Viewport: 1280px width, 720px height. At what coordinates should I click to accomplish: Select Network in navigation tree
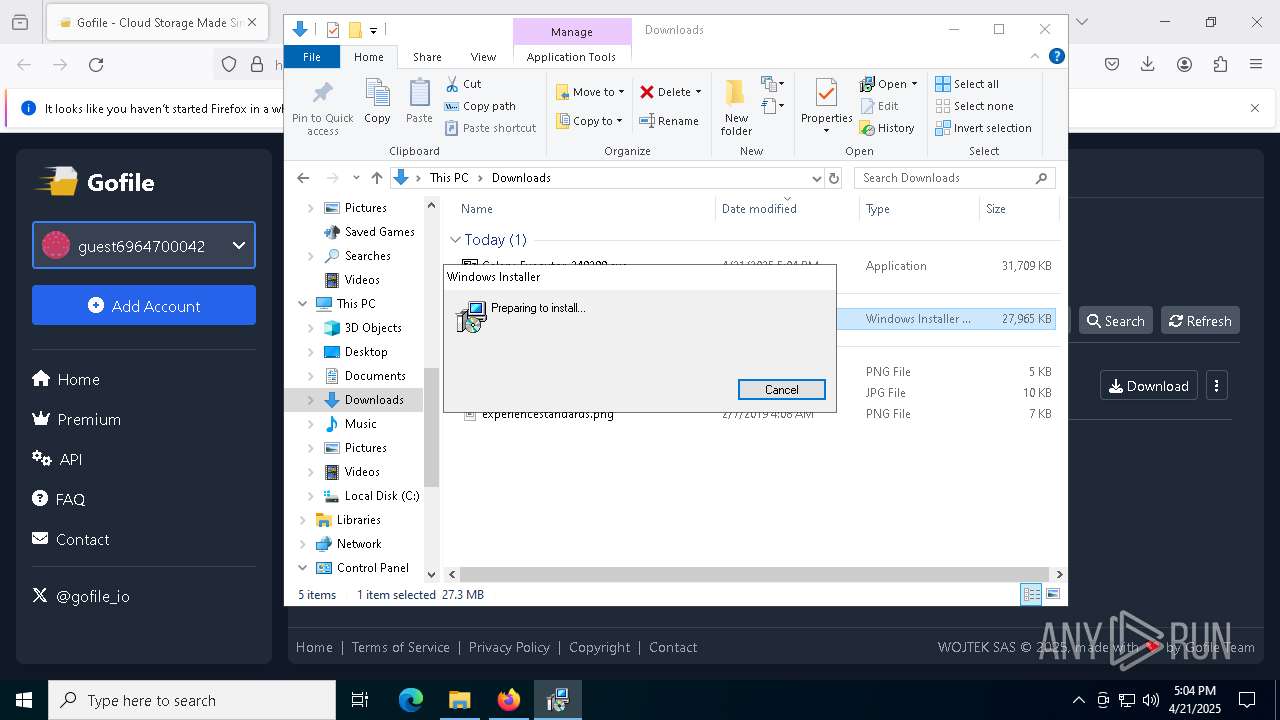coord(359,544)
